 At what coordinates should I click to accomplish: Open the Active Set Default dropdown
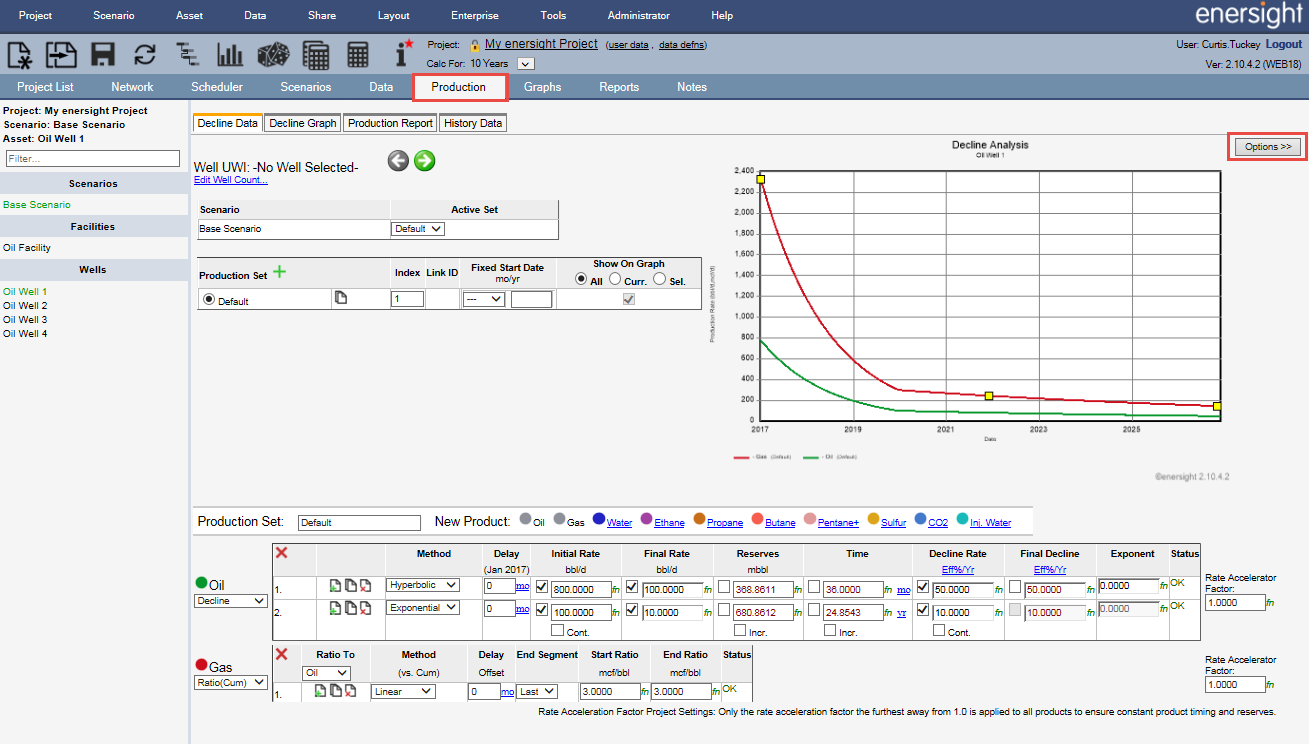pyautogui.click(x=418, y=229)
